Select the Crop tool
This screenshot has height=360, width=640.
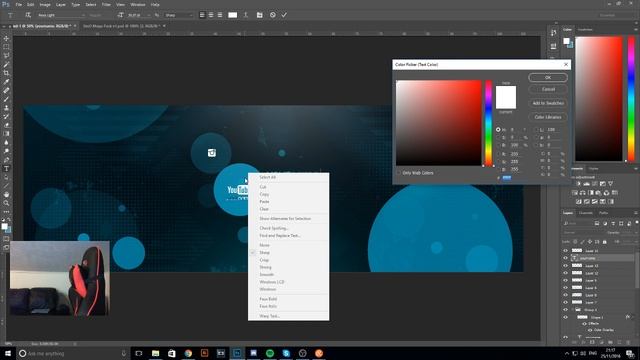[x=6, y=73]
